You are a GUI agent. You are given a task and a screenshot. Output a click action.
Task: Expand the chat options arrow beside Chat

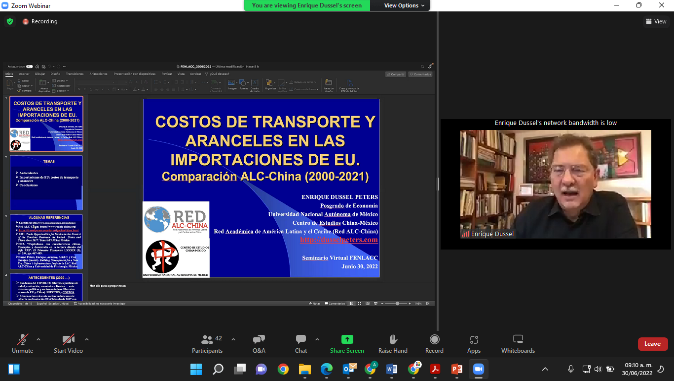317,339
